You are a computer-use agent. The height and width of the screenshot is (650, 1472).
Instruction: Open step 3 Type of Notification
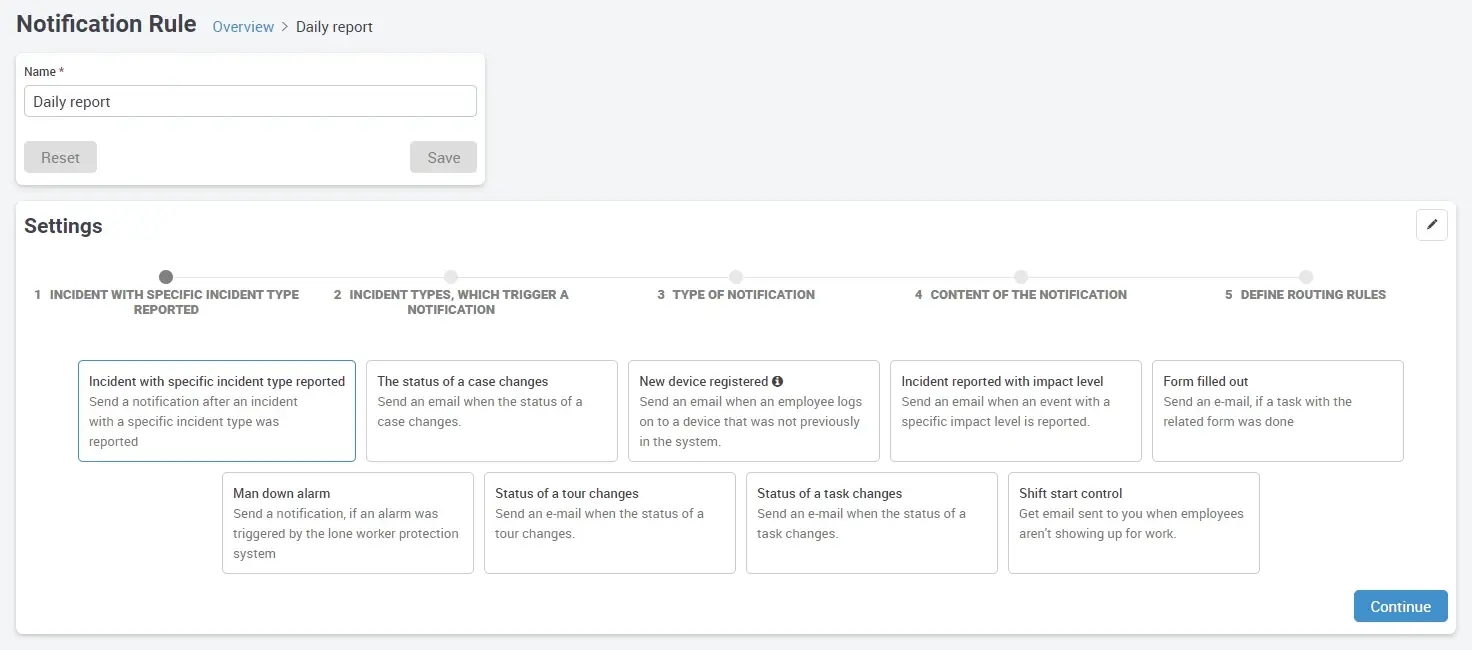pyautogui.click(x=736, y=277)
